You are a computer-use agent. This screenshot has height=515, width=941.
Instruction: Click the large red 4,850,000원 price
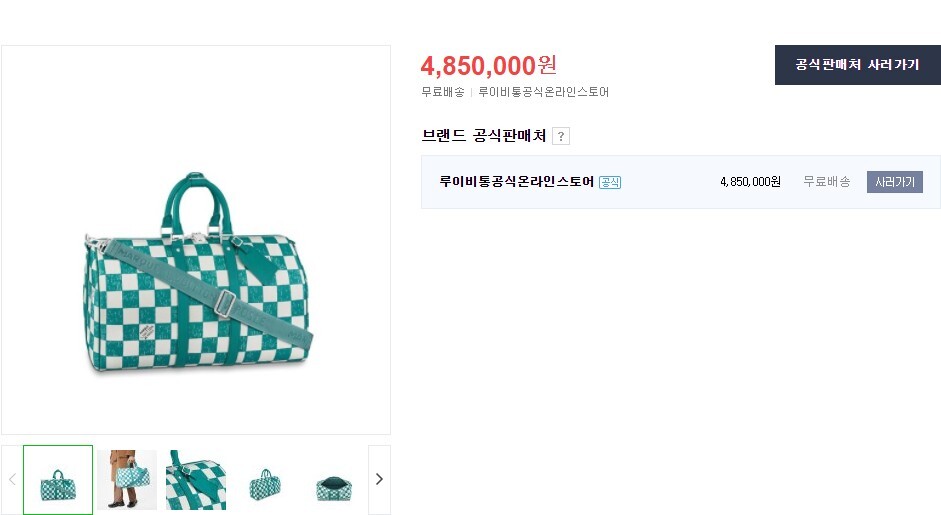coord(488,66)
